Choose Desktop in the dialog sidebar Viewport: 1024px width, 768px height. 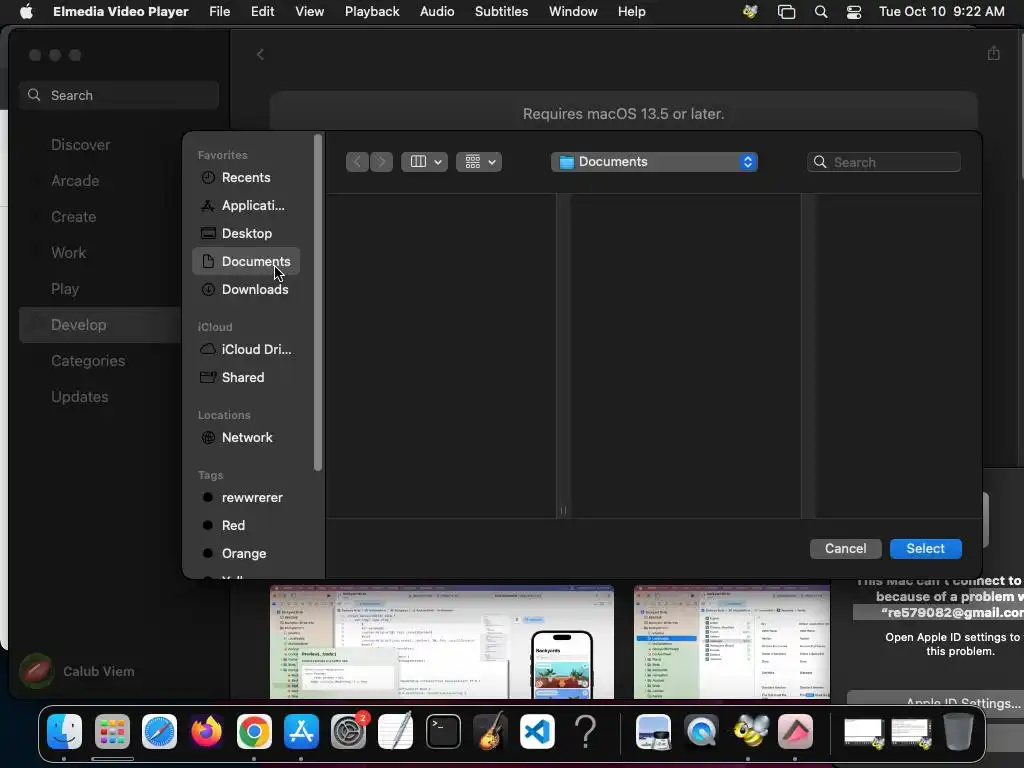[x=246, y=234]
